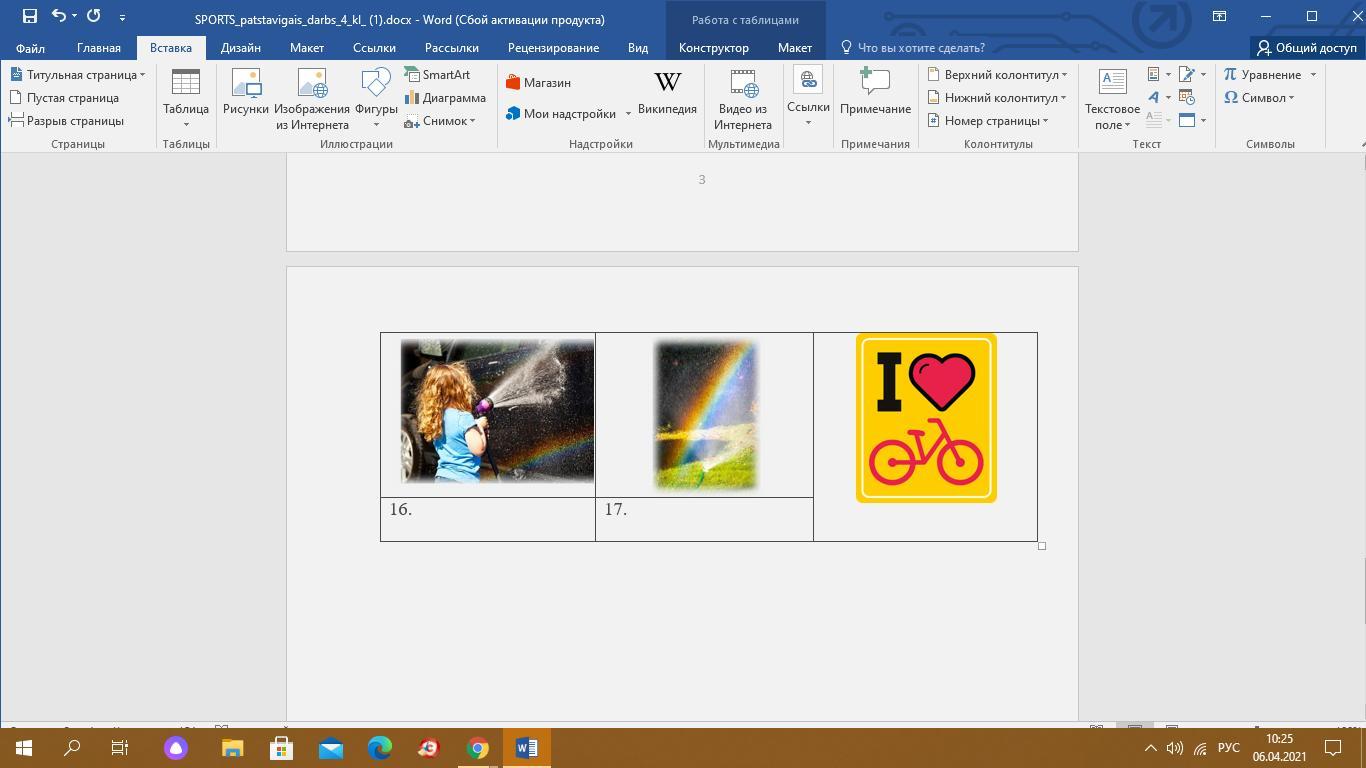Select the I love bicycle picture

(x=926, y=418)
